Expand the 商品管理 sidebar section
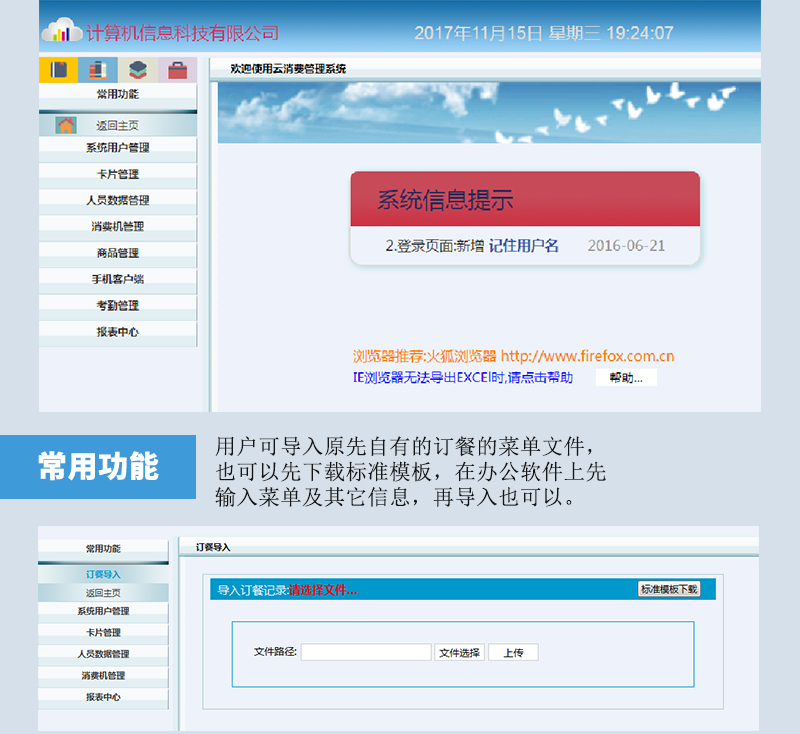The image size is (800, 734). point(117,253)
